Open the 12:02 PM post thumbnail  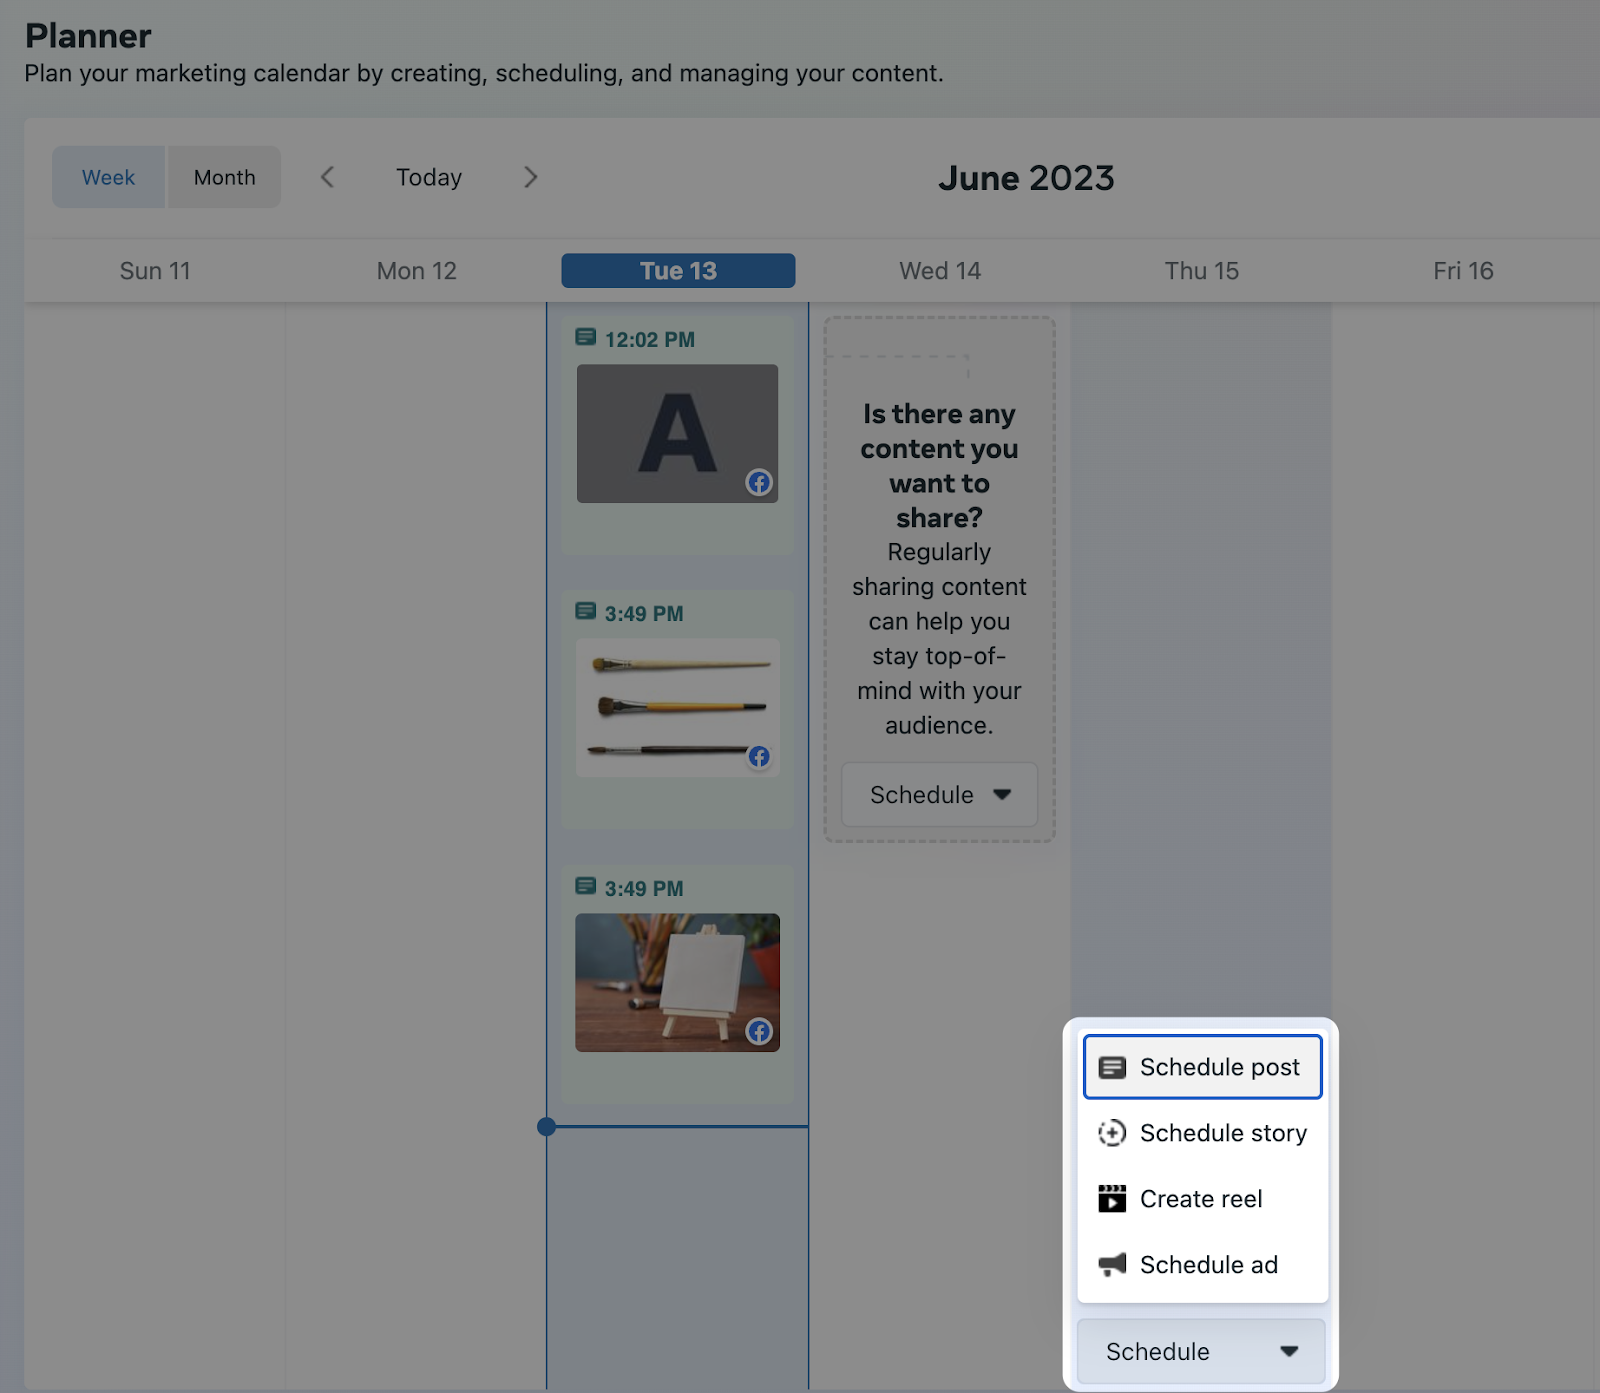677,433
